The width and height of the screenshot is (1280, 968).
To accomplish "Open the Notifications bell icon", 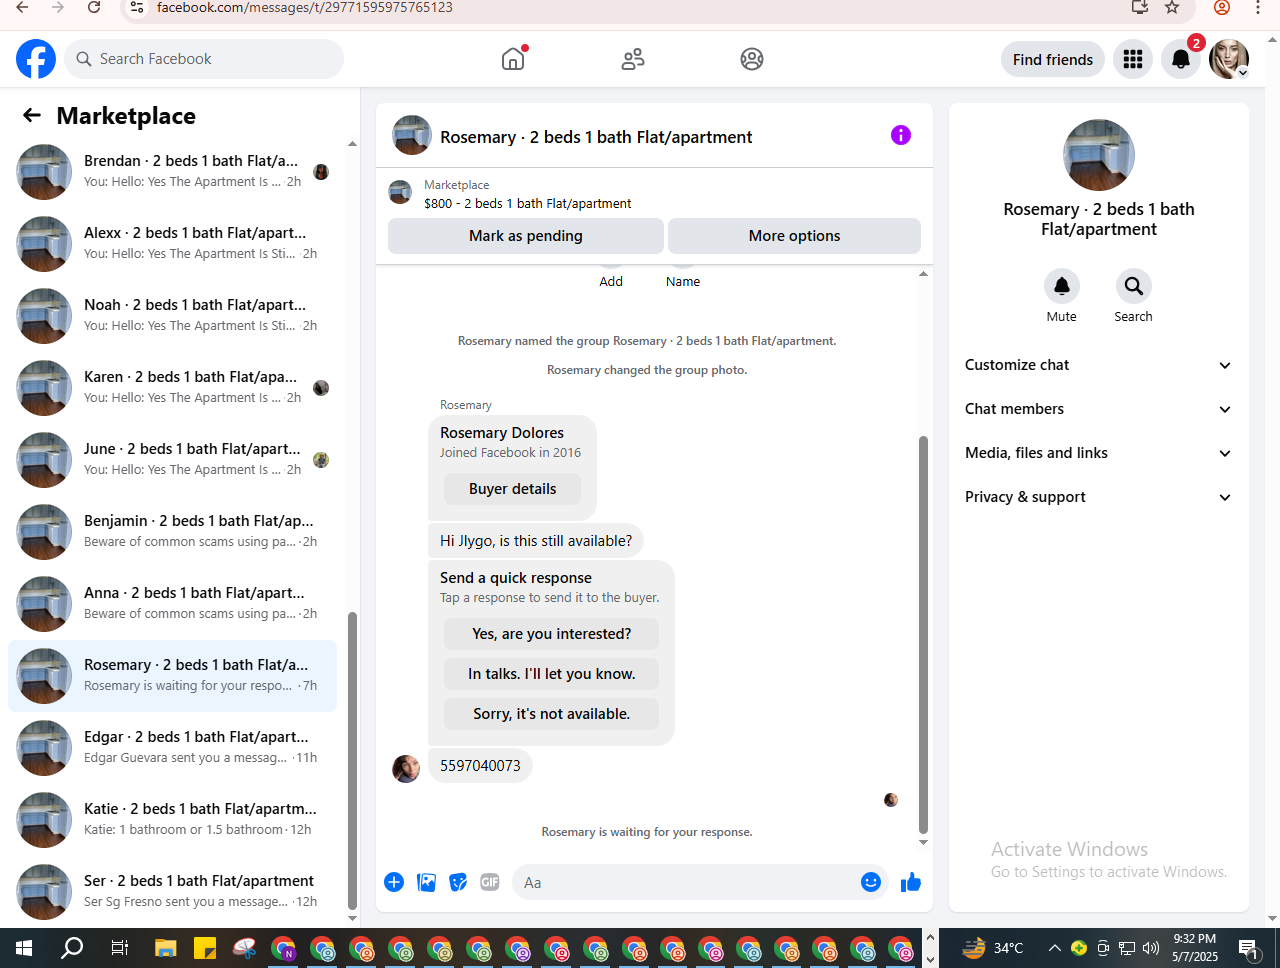I will (x=1181, y=59).
